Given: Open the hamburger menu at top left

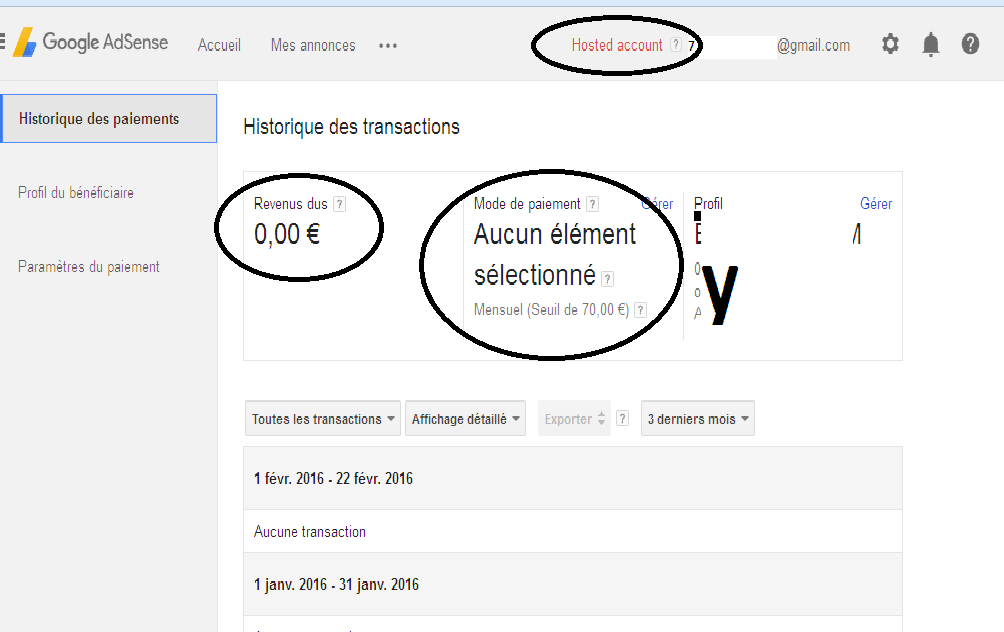Looking at the screenshot, I should click(2, 42).
